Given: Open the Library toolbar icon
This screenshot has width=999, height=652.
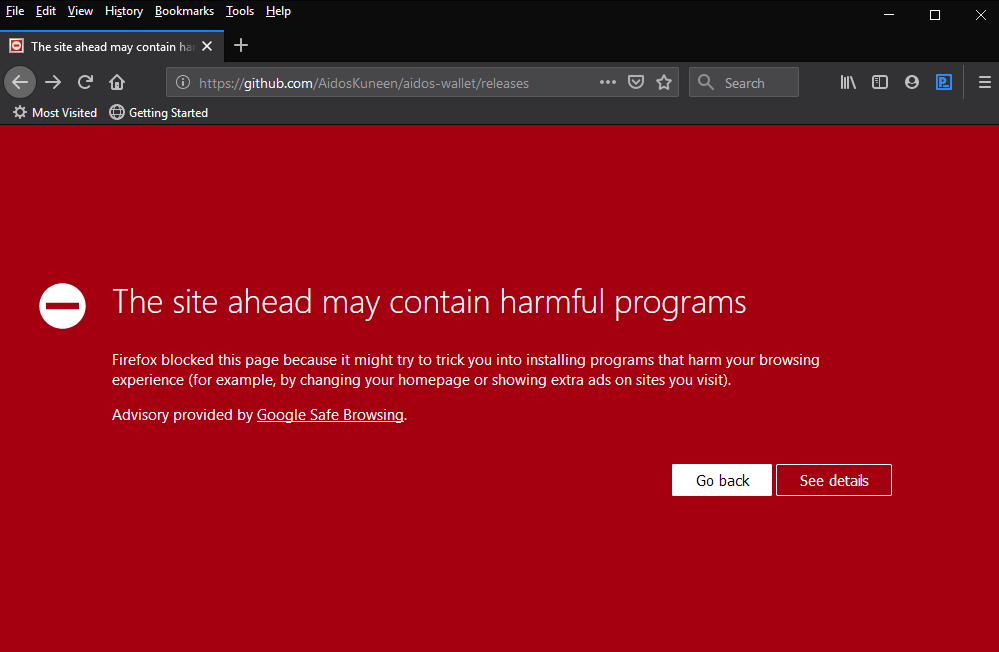Looking at the screenshot, I should point(848,82).
